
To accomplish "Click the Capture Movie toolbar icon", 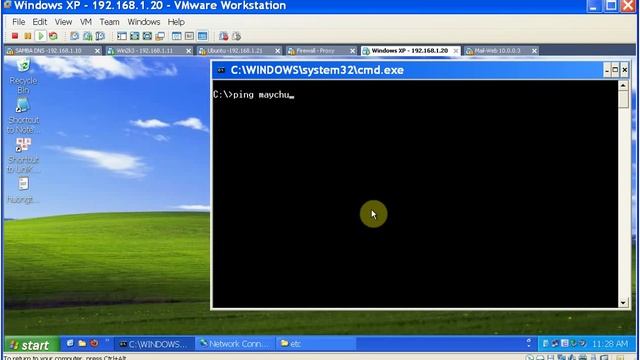I will [x=236, y=36].
